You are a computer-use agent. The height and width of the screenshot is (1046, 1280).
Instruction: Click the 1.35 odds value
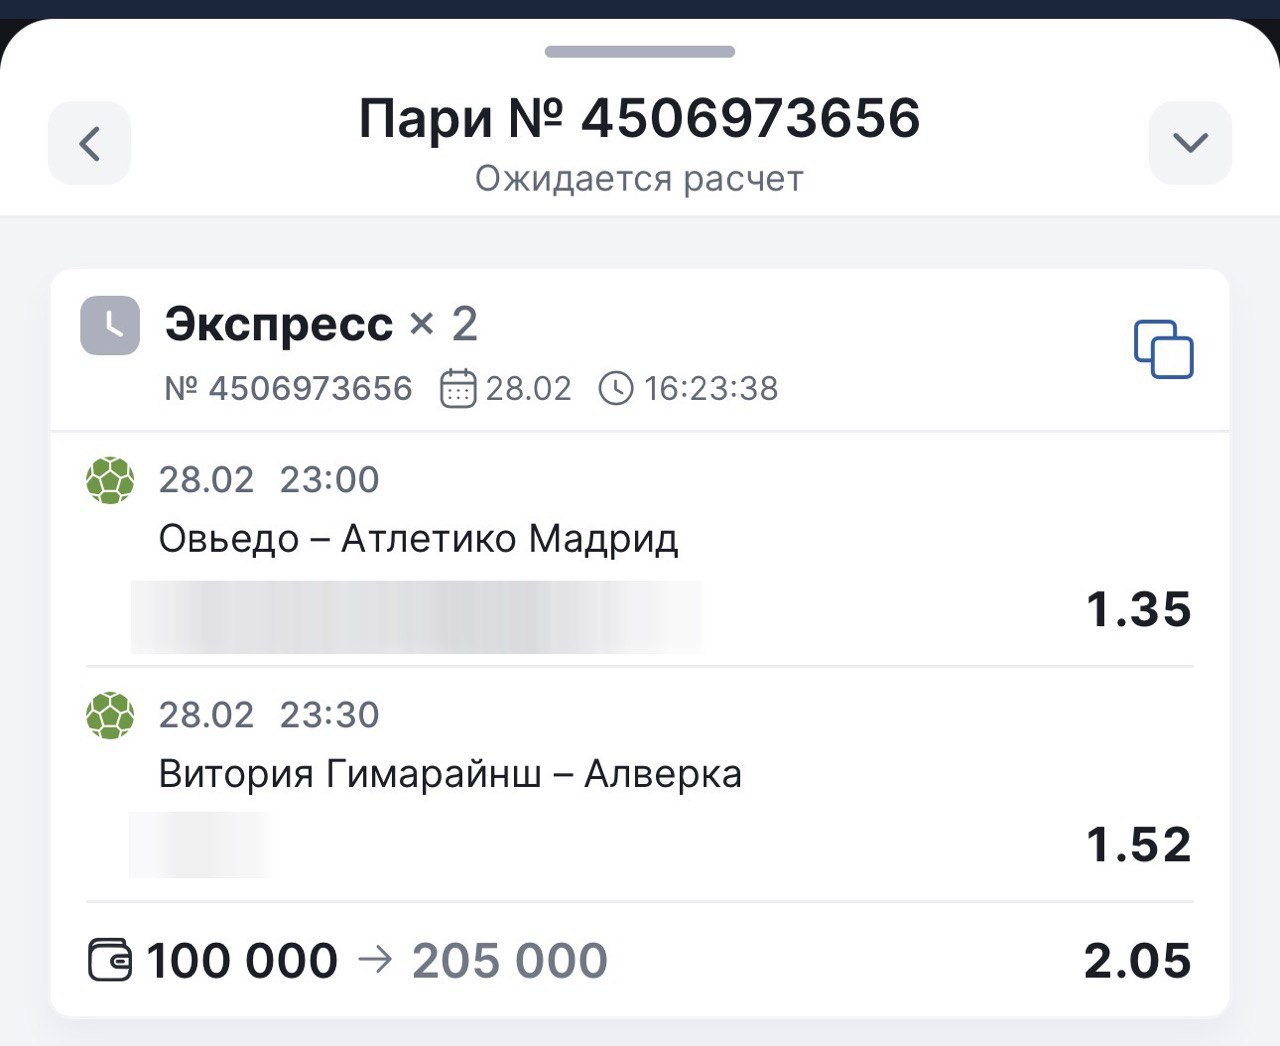tap(1138, 609)
